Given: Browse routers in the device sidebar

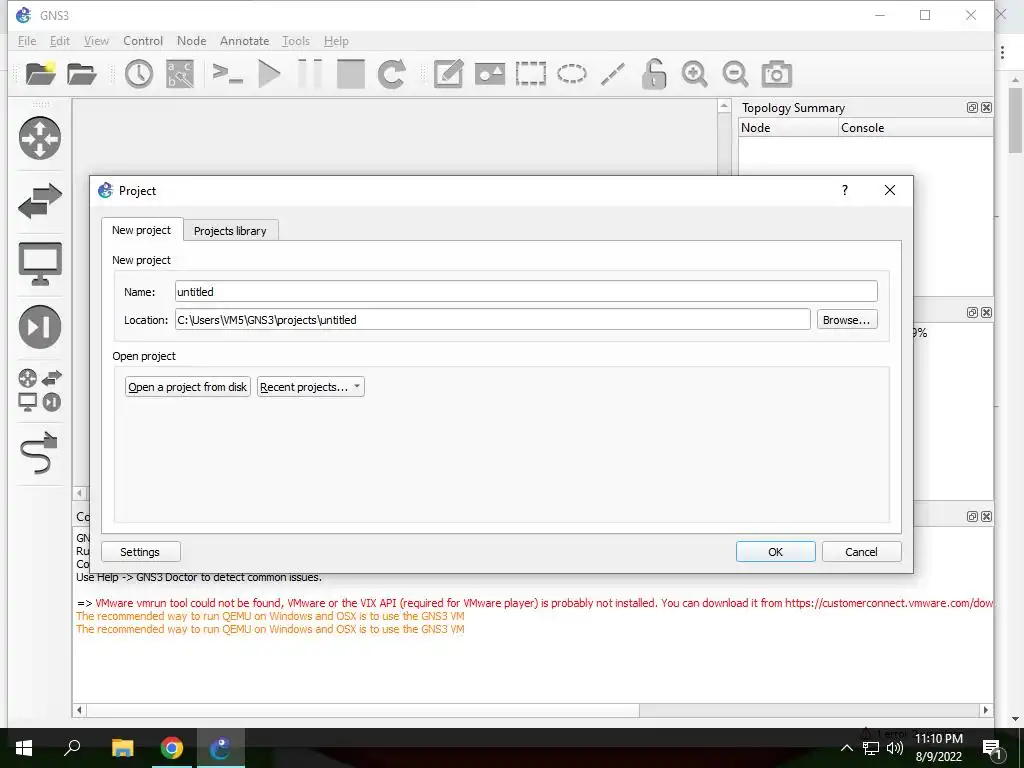Looking at the screenshot, I should click(40, 138).
